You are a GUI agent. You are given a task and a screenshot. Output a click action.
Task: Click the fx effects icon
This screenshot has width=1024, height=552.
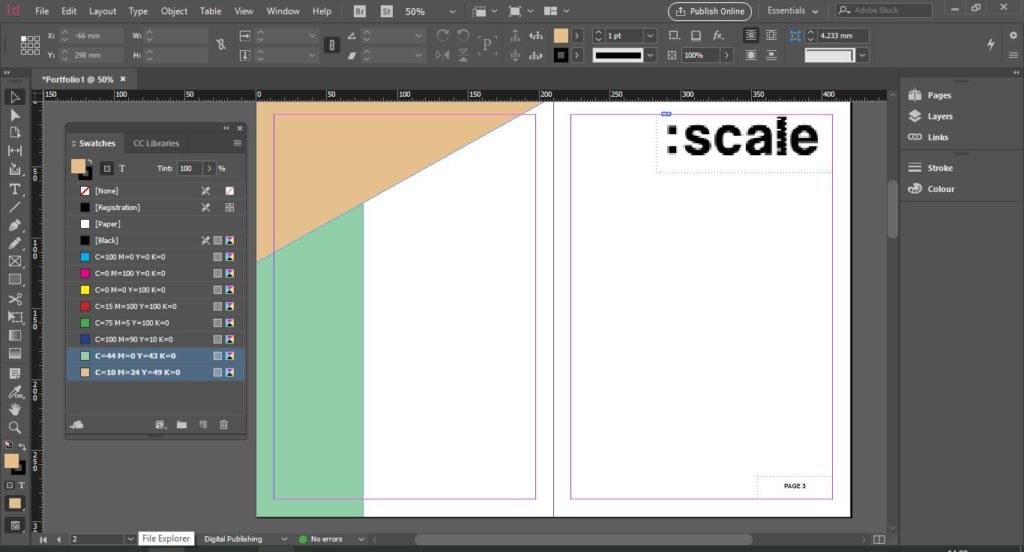coord(718,35)
